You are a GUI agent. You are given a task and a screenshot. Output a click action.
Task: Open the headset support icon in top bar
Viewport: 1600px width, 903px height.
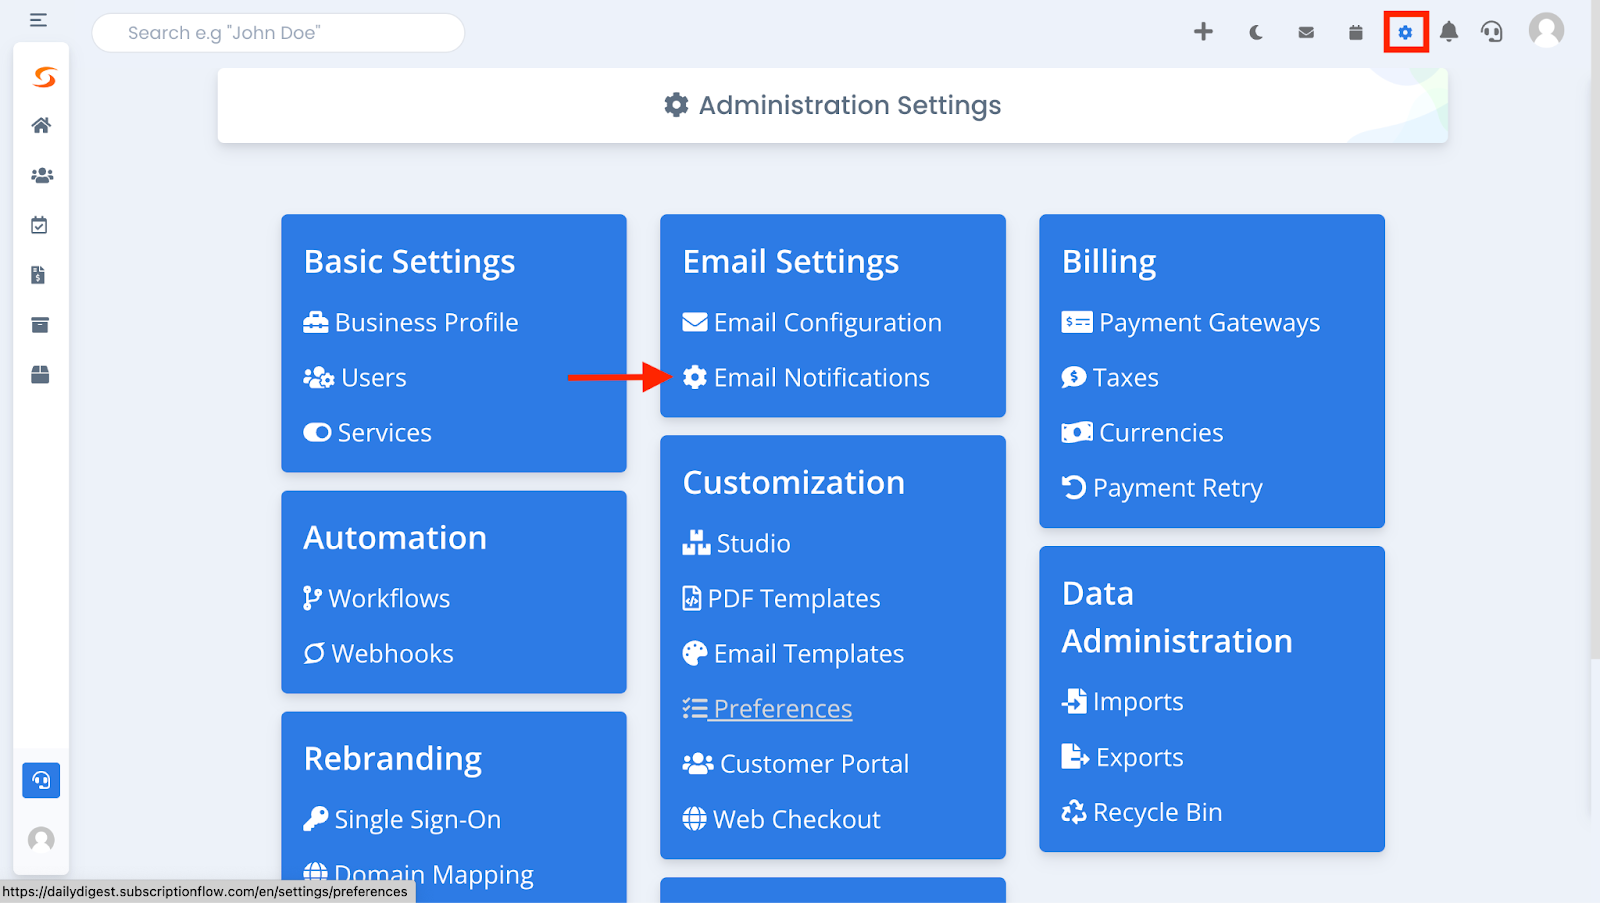1492,32
